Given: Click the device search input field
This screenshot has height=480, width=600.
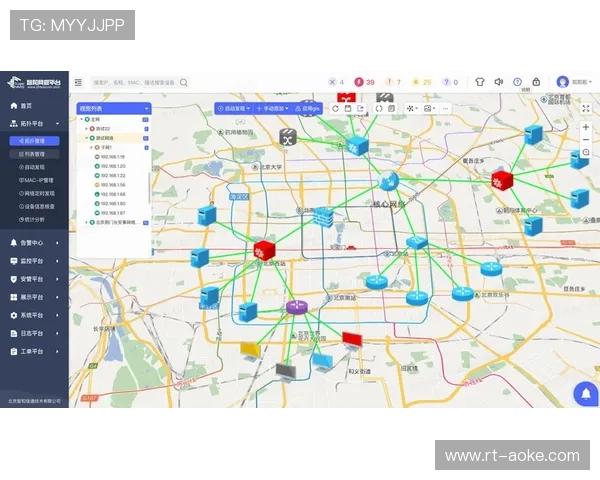Looking at the screenshot, I should (133, 83).
